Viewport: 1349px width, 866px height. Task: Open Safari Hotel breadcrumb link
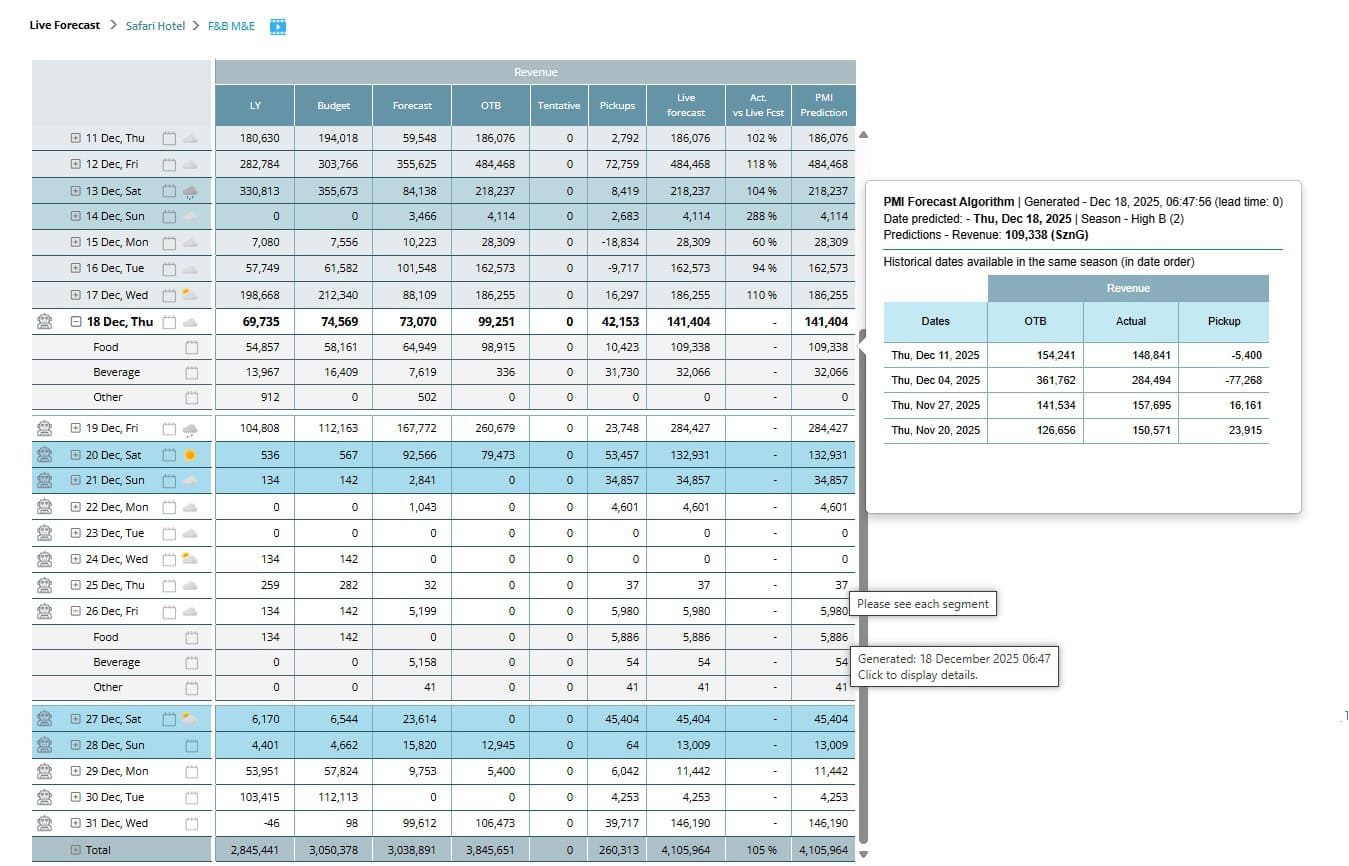coord(155,26)
